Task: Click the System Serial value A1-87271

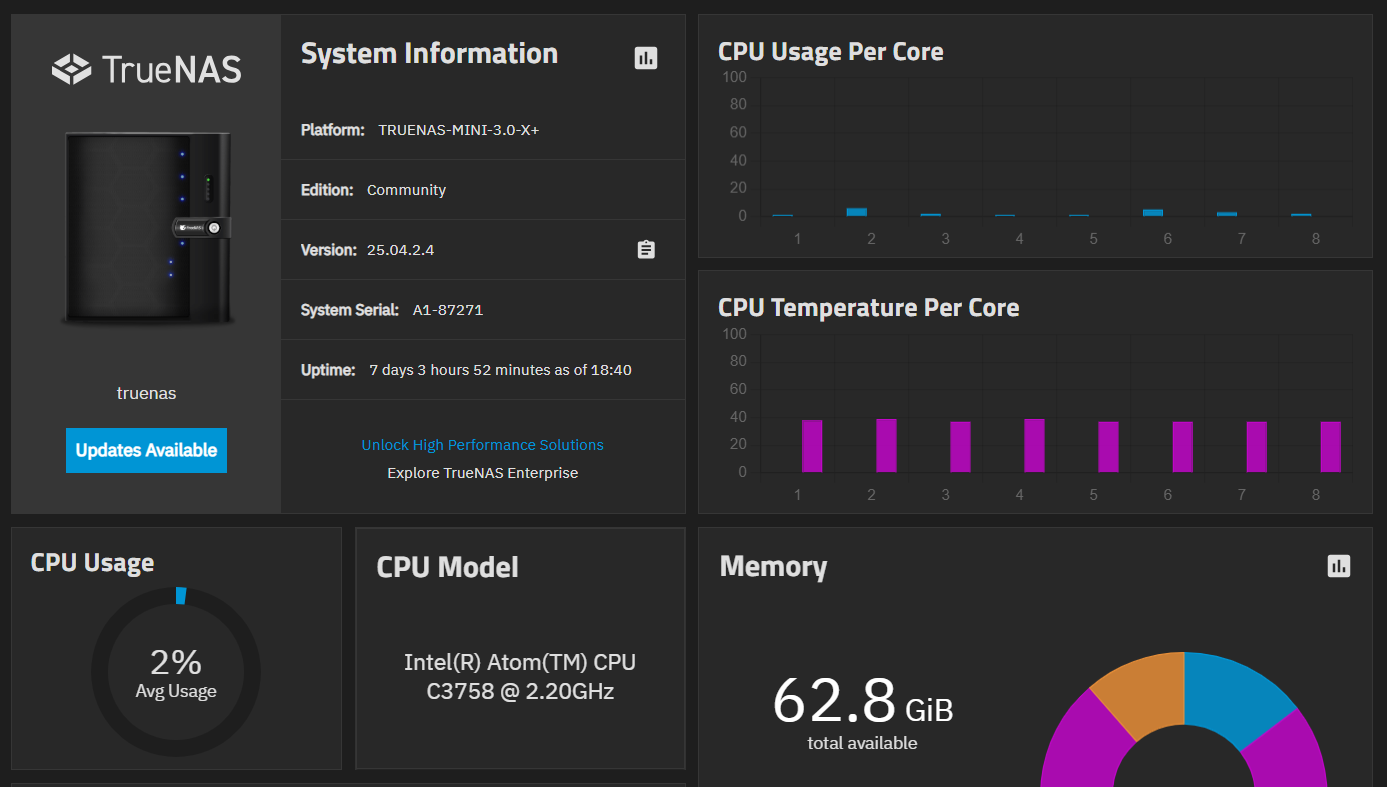Action: click(x=448, y=310)
